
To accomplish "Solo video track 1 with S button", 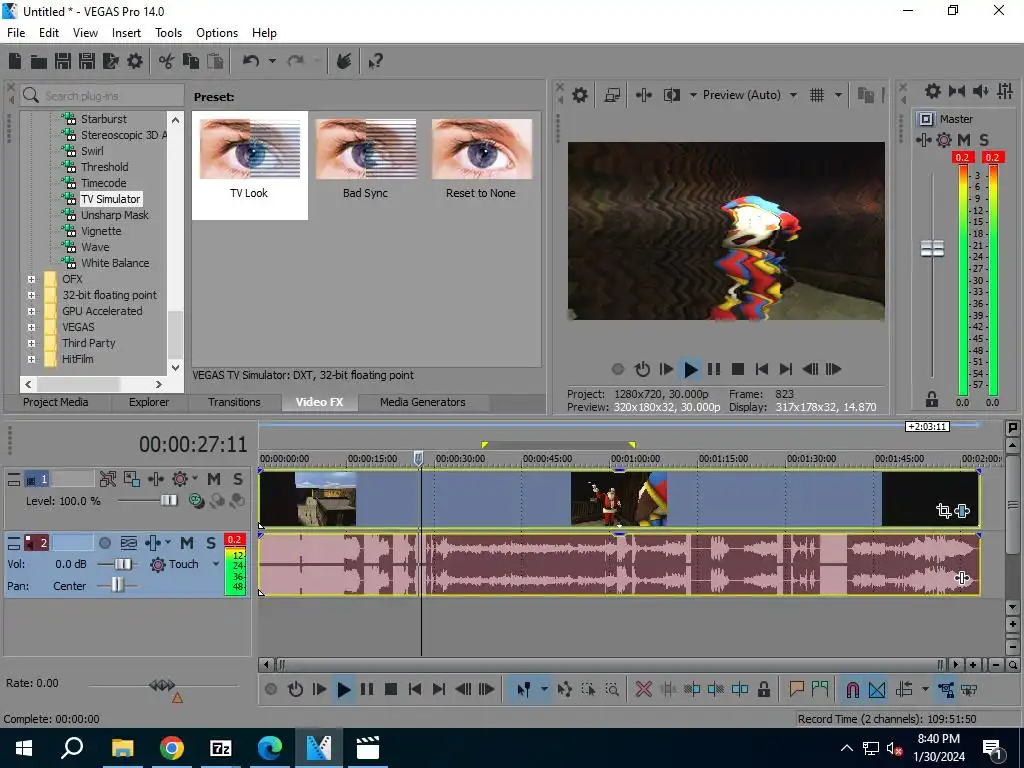I will (x=238, y=479).
